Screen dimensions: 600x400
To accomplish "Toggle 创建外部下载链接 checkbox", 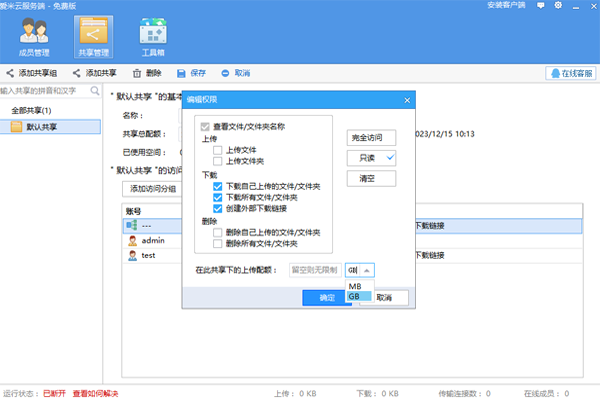I will 217,208.
